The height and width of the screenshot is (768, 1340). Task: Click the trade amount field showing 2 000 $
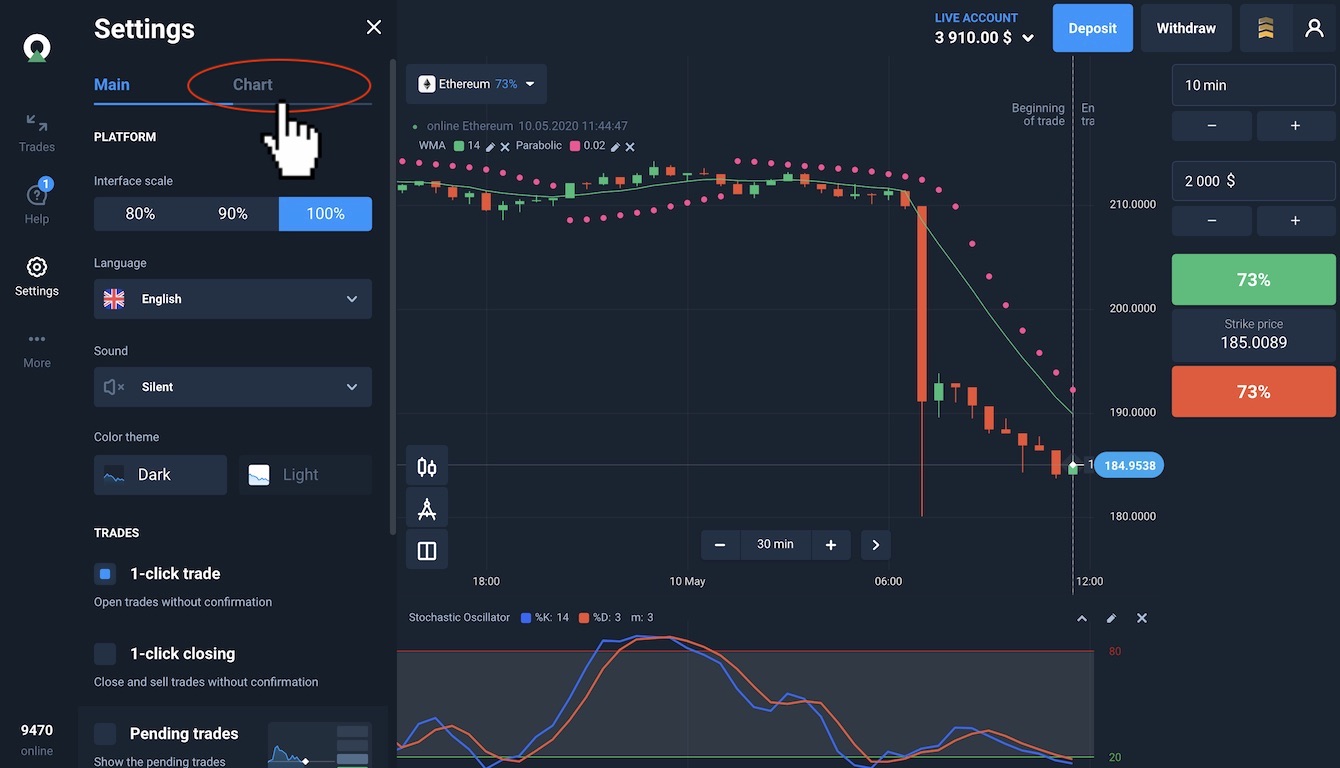pyautogui.click(x=1253, y=181)
